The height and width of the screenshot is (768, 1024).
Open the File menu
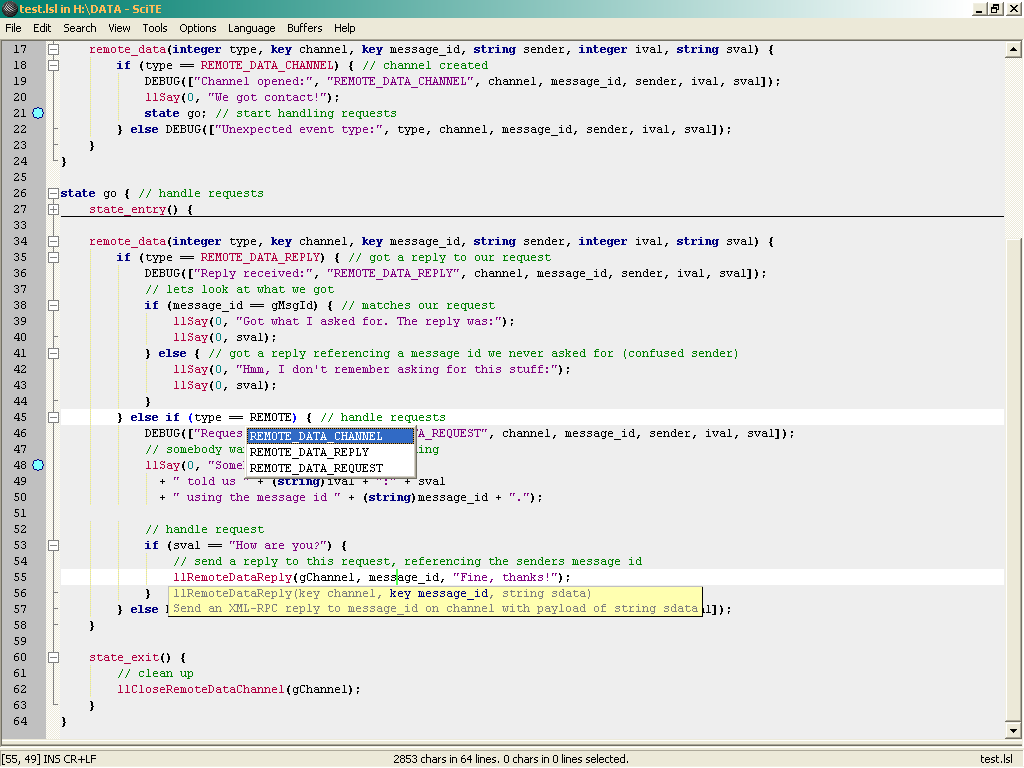[13, 28]
